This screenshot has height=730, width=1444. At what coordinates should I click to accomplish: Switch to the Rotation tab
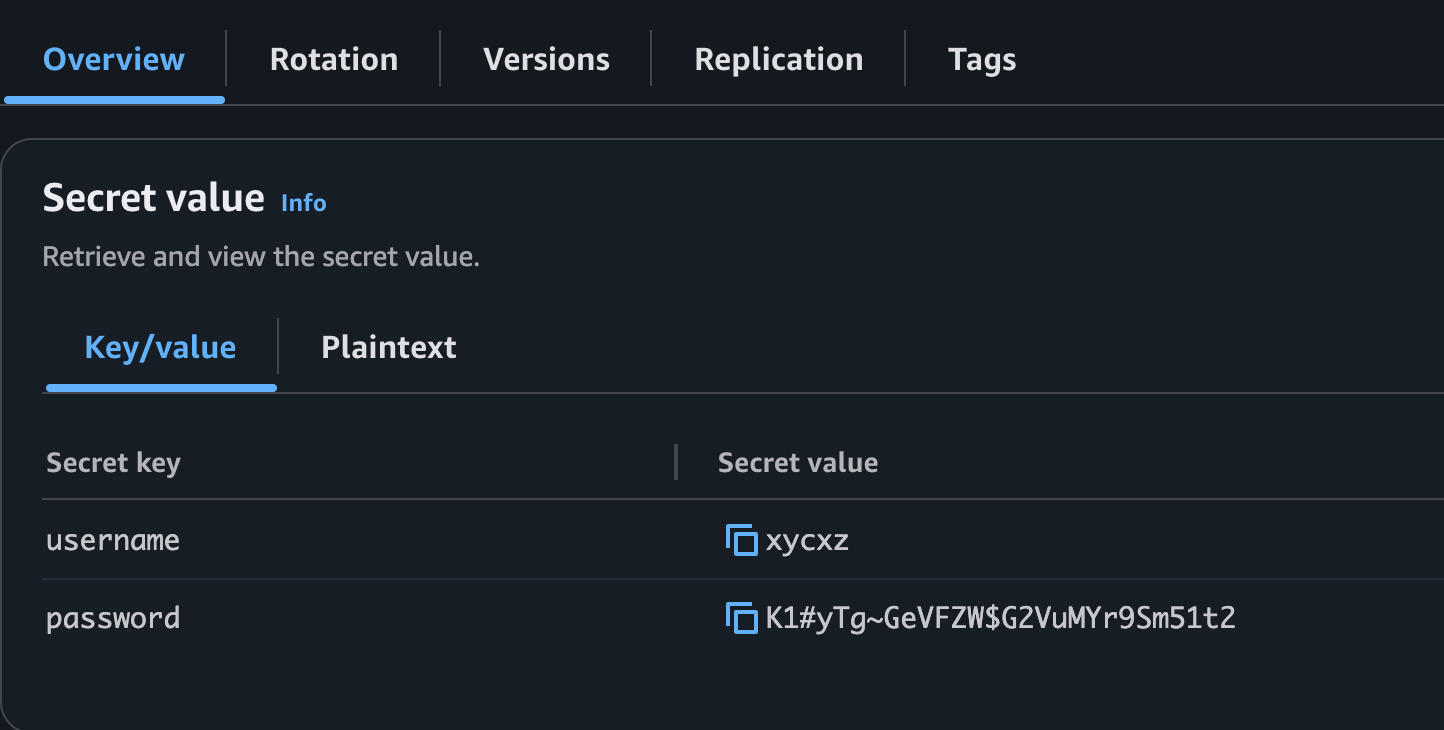click(333, 58)
